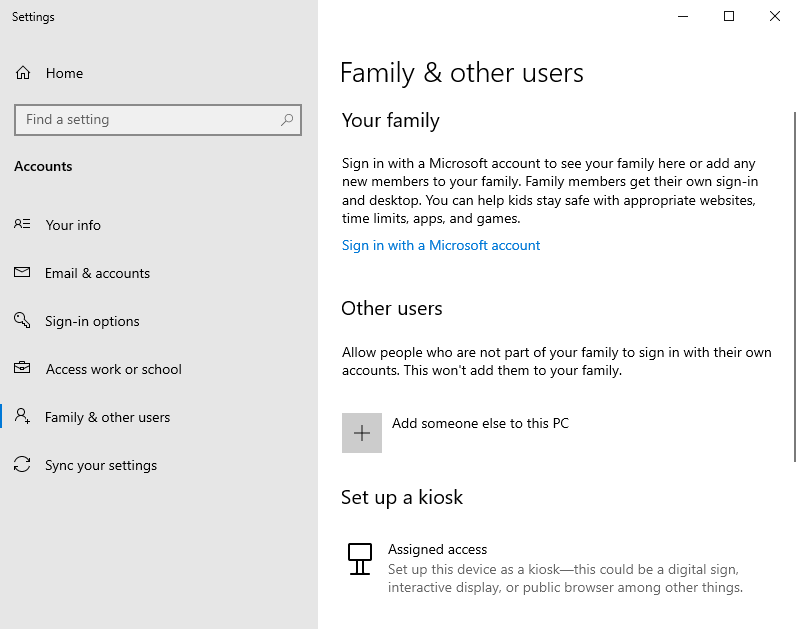The height and width of the screenshot is (629, 797).
Task: Click the Email & accounts envelope icon
Action: coord(22,273)
